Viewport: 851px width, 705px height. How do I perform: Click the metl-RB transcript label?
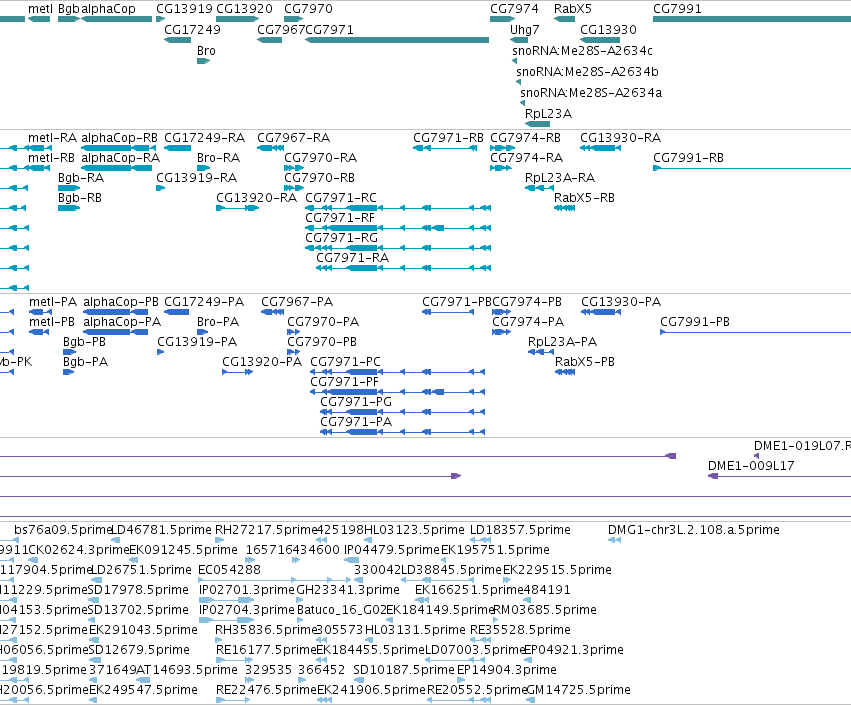tap(52, 158)
